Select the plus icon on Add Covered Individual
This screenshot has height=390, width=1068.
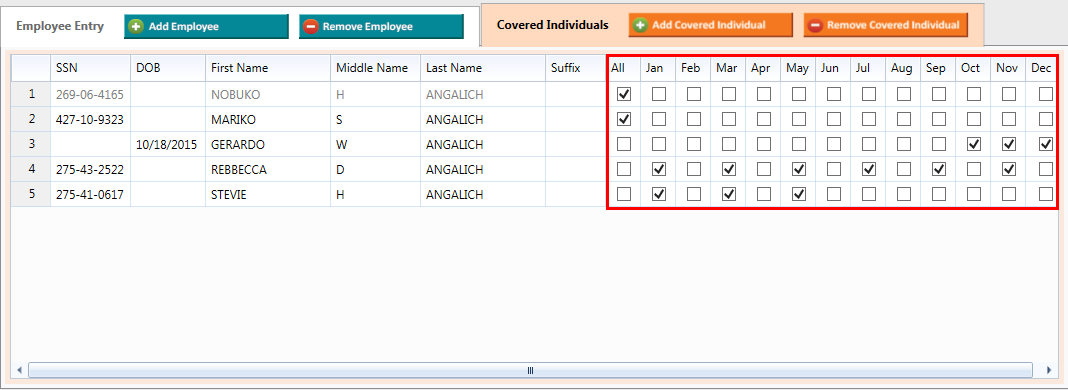tap(640, 25)
